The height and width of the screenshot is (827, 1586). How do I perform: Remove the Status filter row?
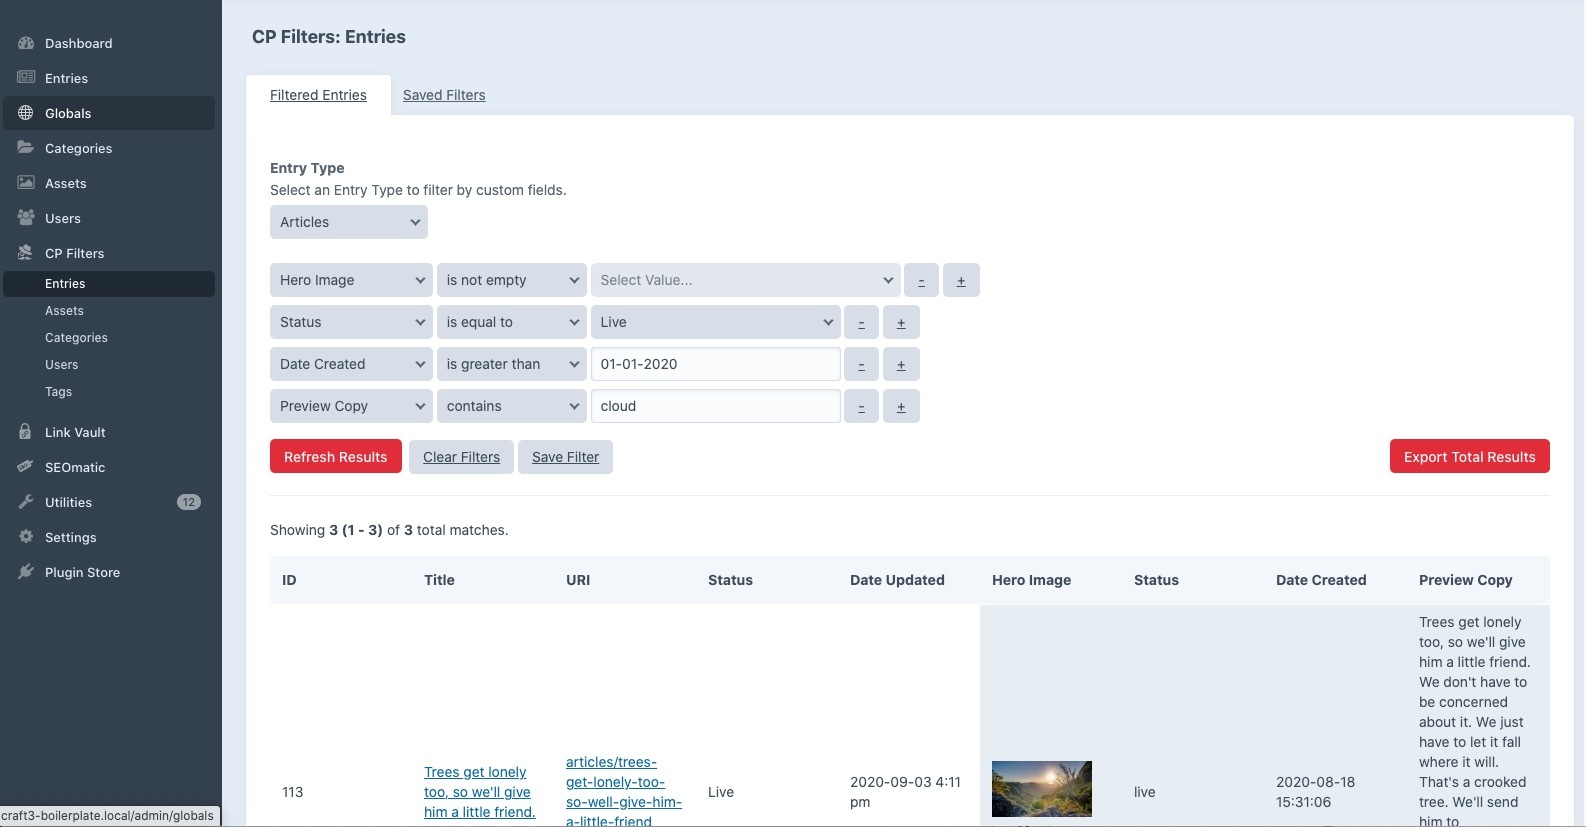click(x=861, y=322)
